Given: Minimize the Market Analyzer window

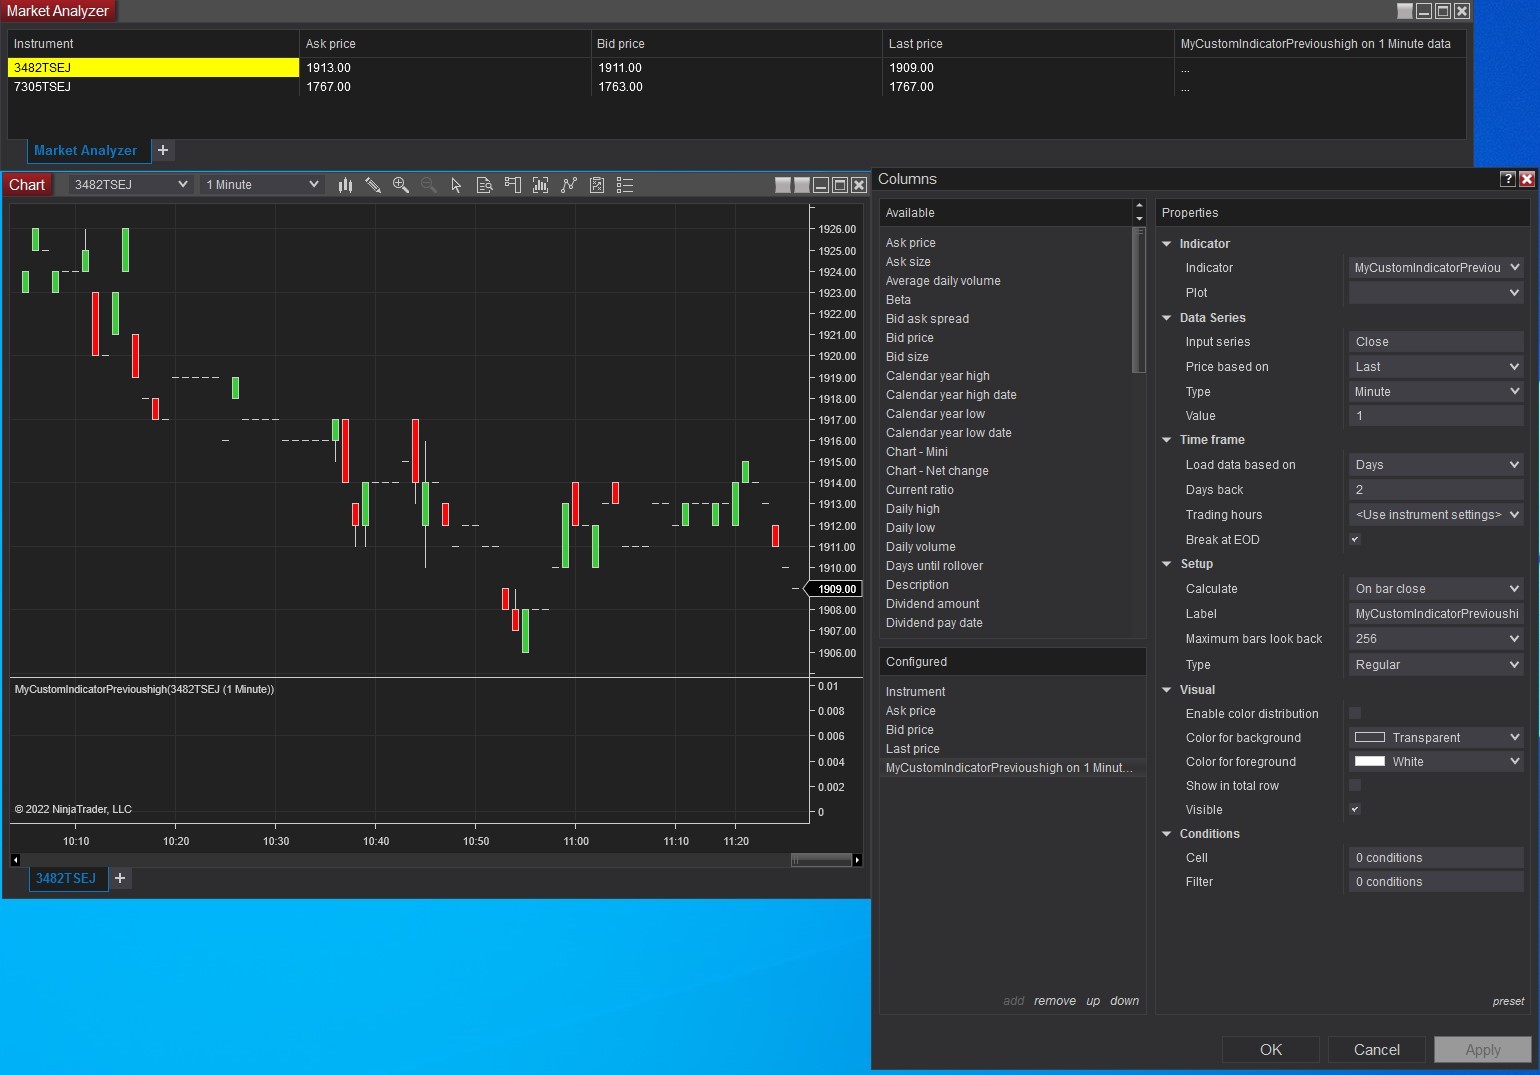Looking at the screenshot, I should tap(1424, 11).
